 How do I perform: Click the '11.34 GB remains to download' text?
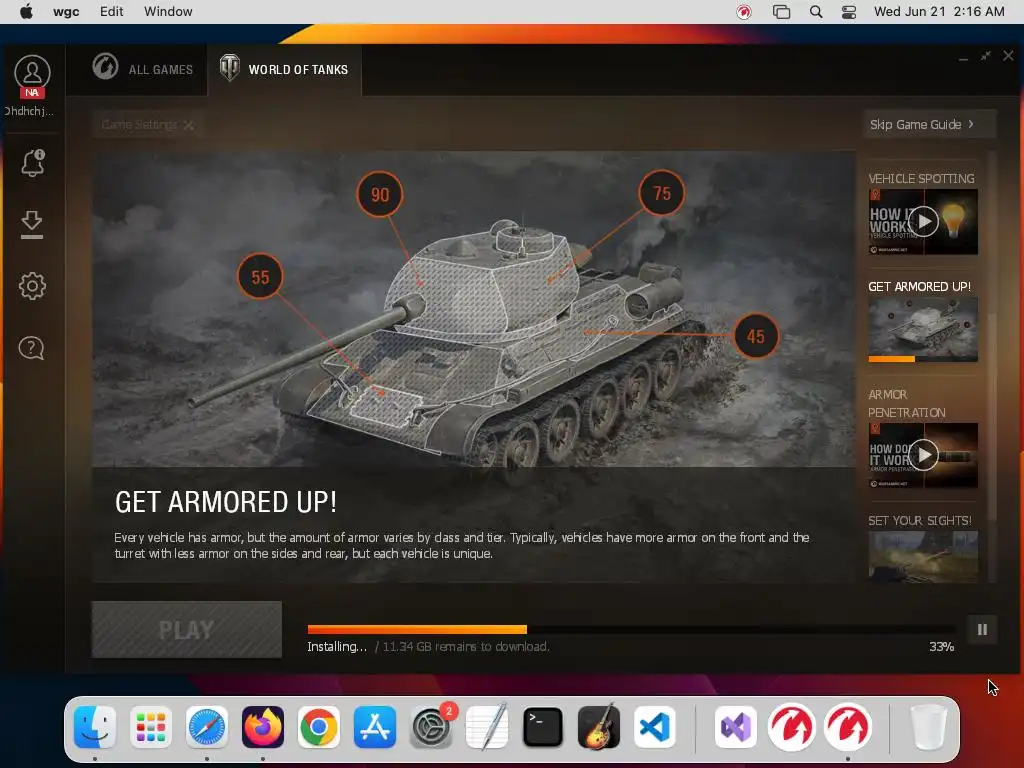[x=466, y=647]
